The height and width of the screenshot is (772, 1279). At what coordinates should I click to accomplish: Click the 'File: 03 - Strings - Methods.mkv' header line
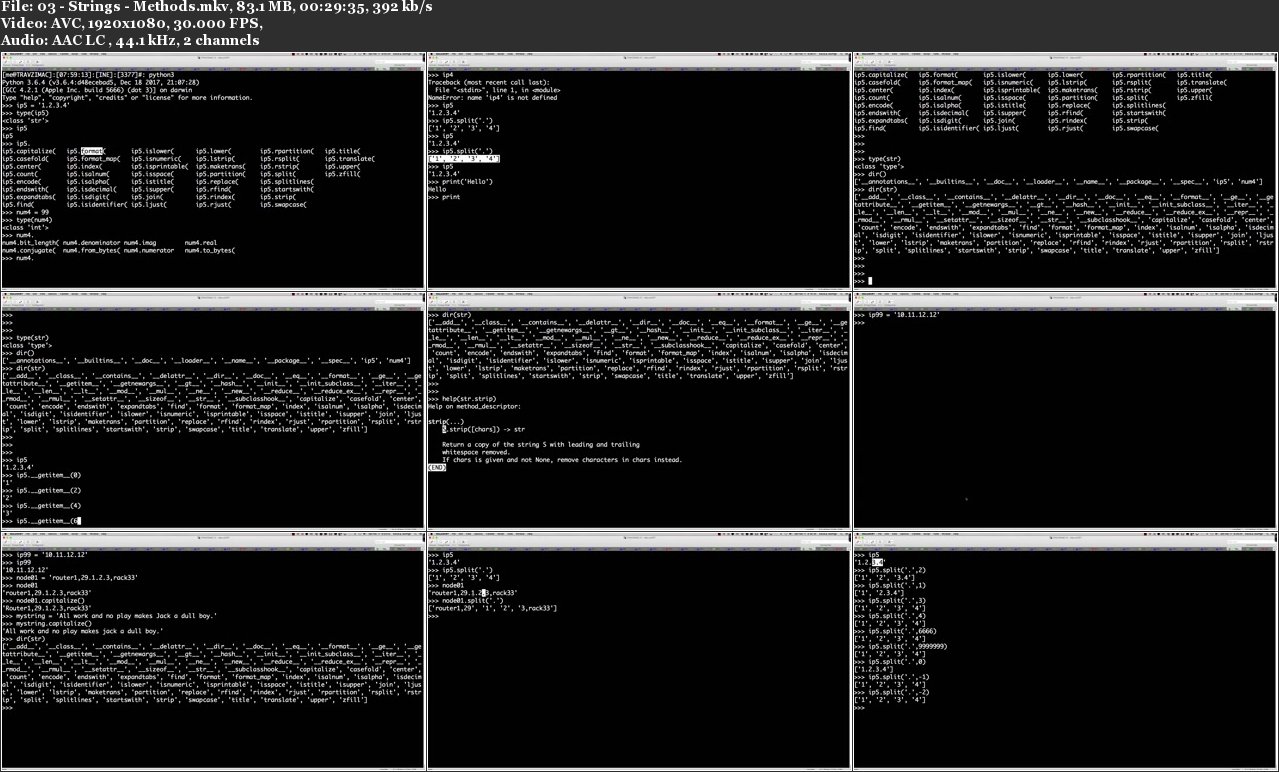[217, 7]
